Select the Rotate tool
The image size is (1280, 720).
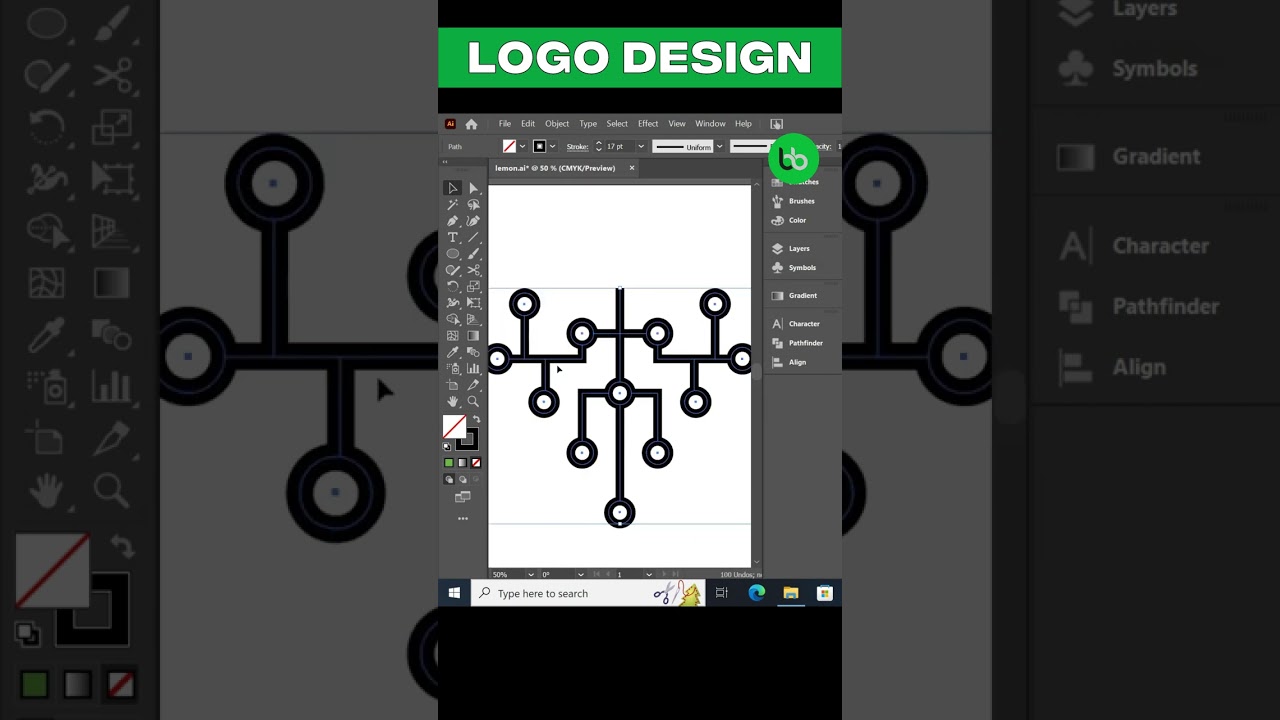[x=452, y=286]
